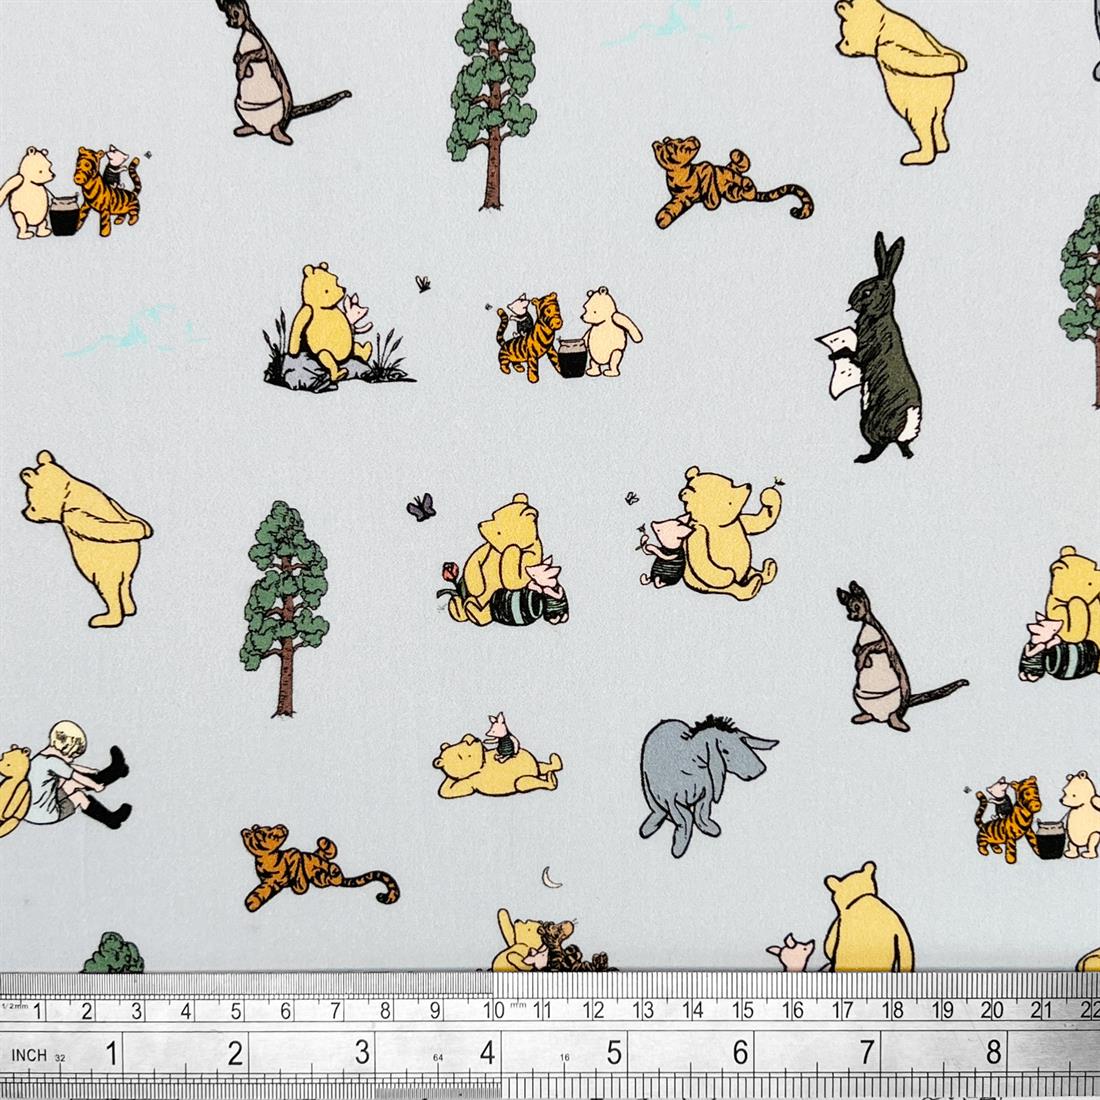Click the boy pulling on black boots
Viewport: 1100px width, 1100px height.
[74, 773]
